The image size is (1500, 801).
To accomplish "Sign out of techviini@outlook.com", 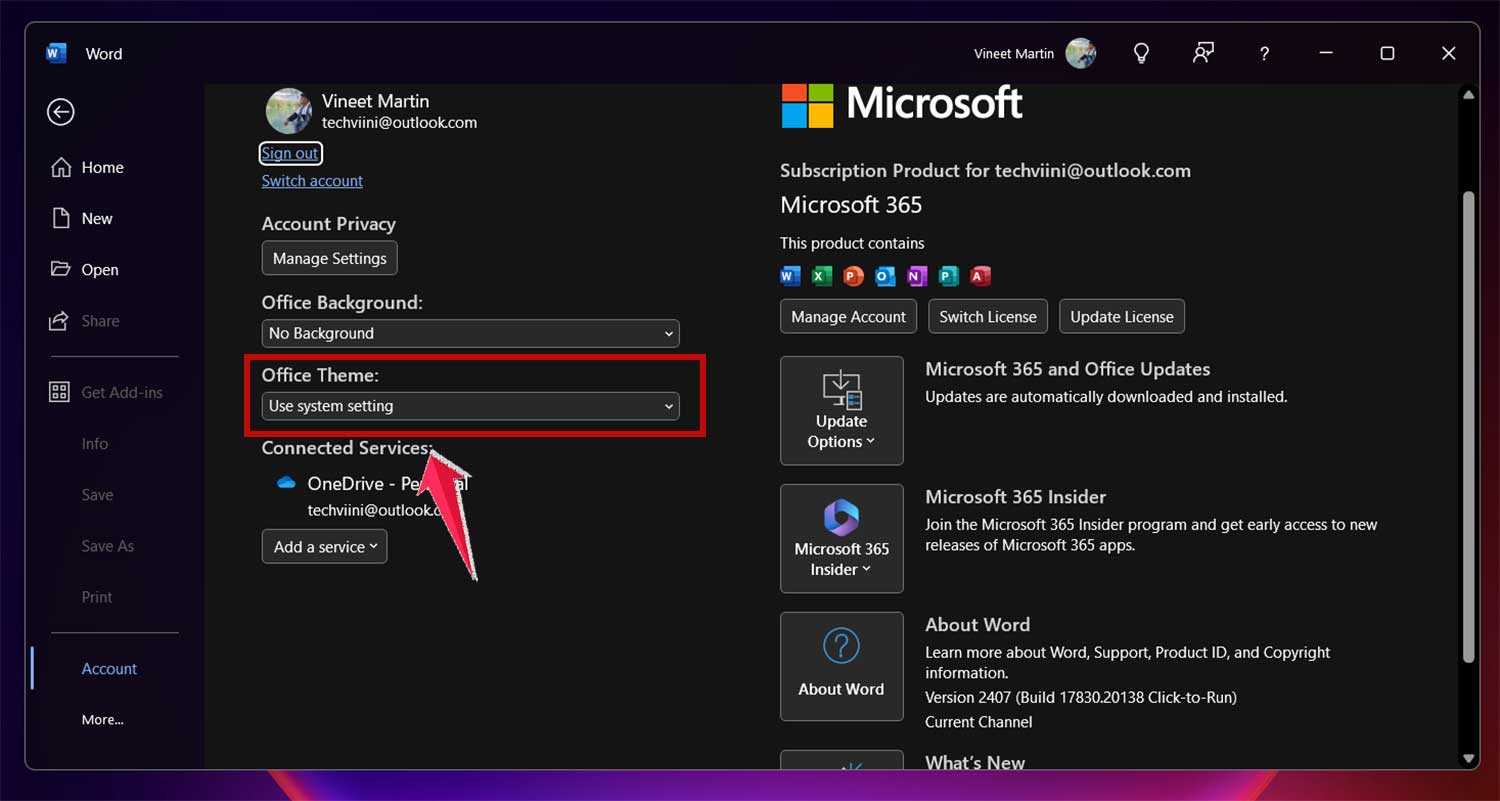I will click(290, 153).
